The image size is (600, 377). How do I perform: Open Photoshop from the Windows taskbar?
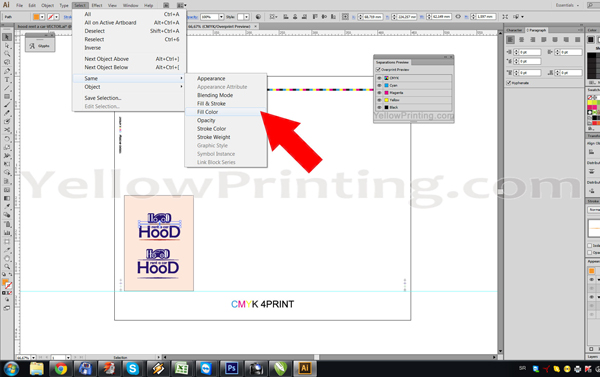[x=231, y=369]
